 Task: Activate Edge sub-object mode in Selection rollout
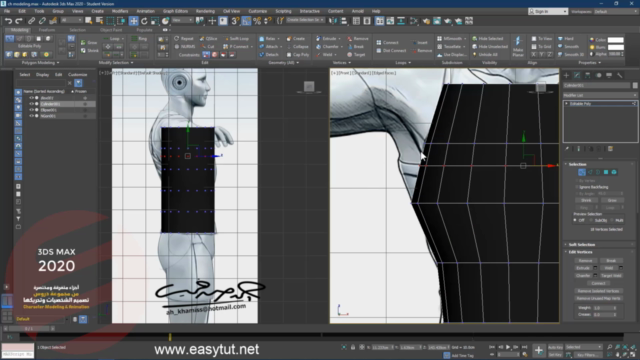click(590, 172)
